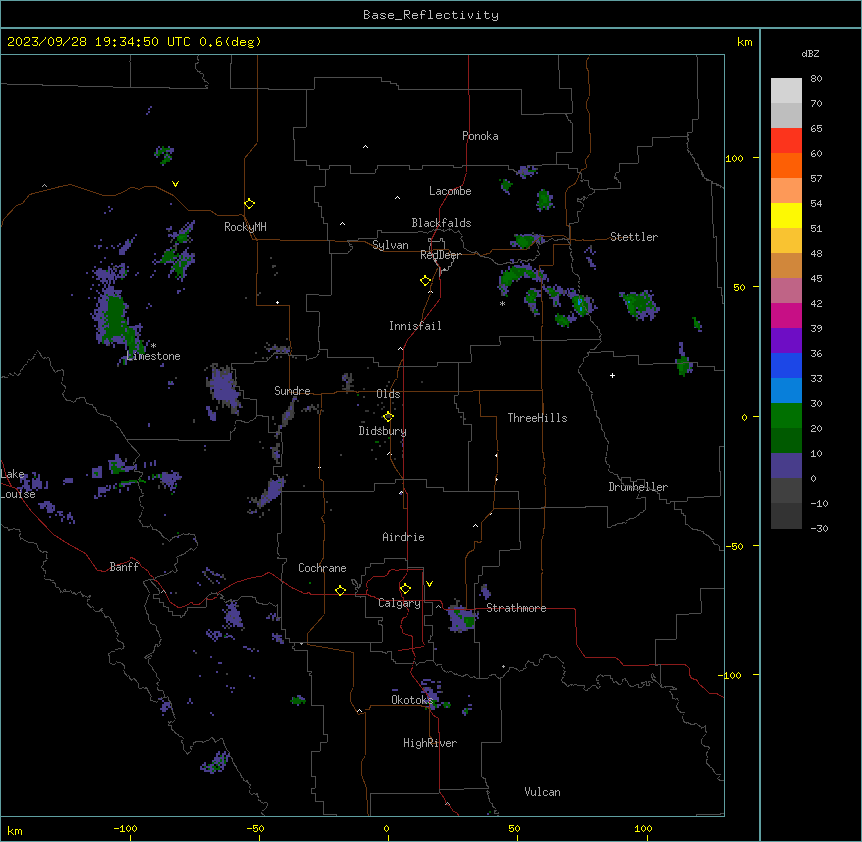Select the light gray 70–80 dBZ legend swatch
Screen dimensions: 862x842
[786, 91]
